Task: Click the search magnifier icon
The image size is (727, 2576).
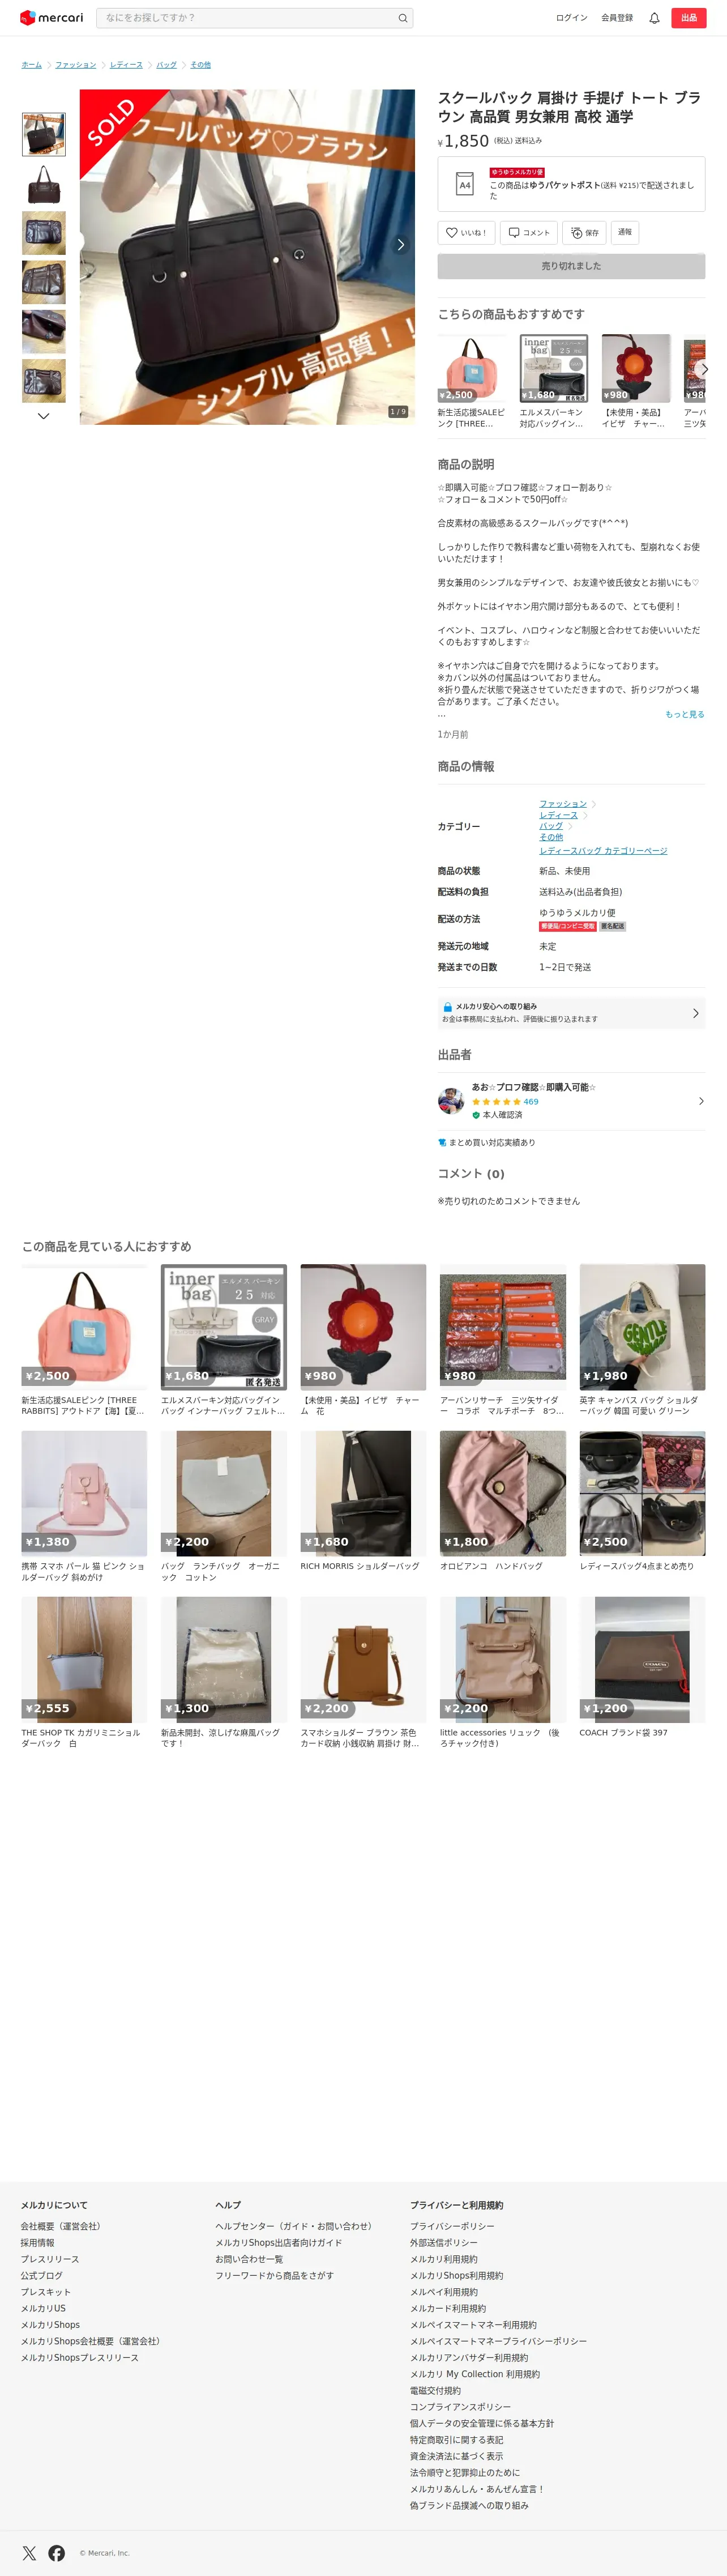Action: tap(402, 18)
